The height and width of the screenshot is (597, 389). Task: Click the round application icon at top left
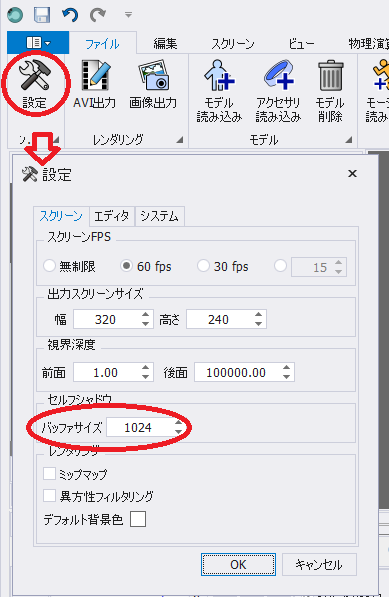pos(15,15)
